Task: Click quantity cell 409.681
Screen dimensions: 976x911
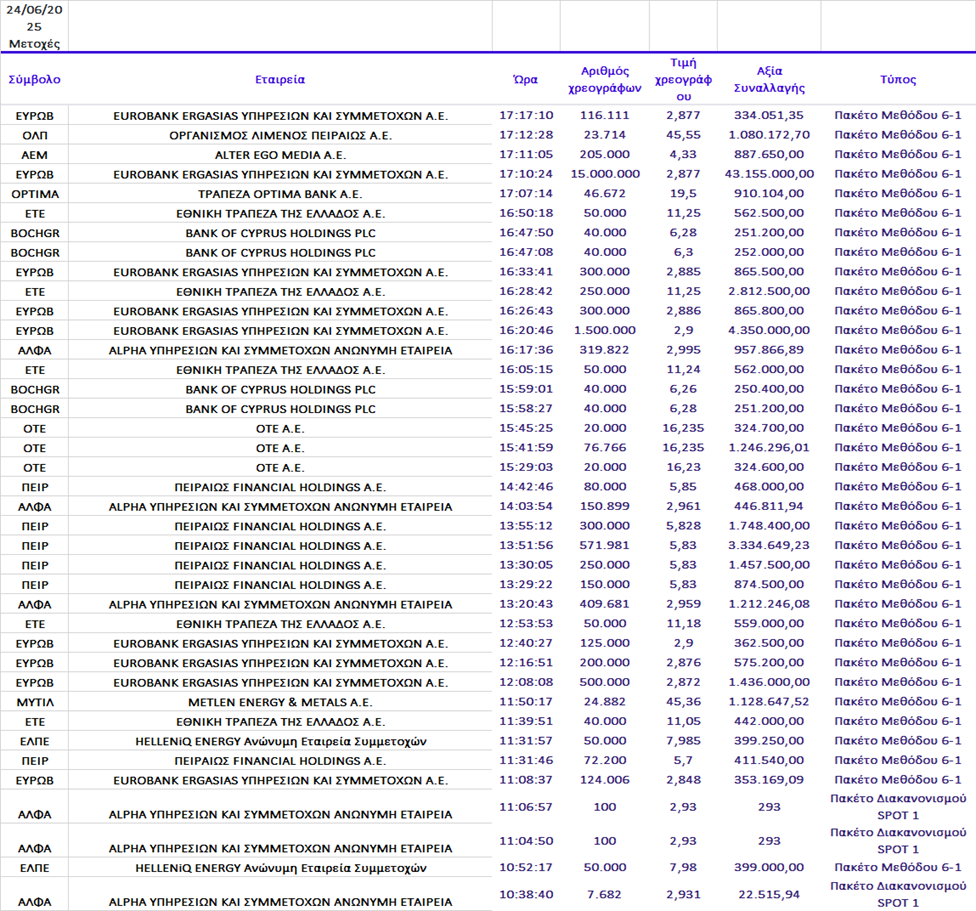Action: click(x=604, y=604)
